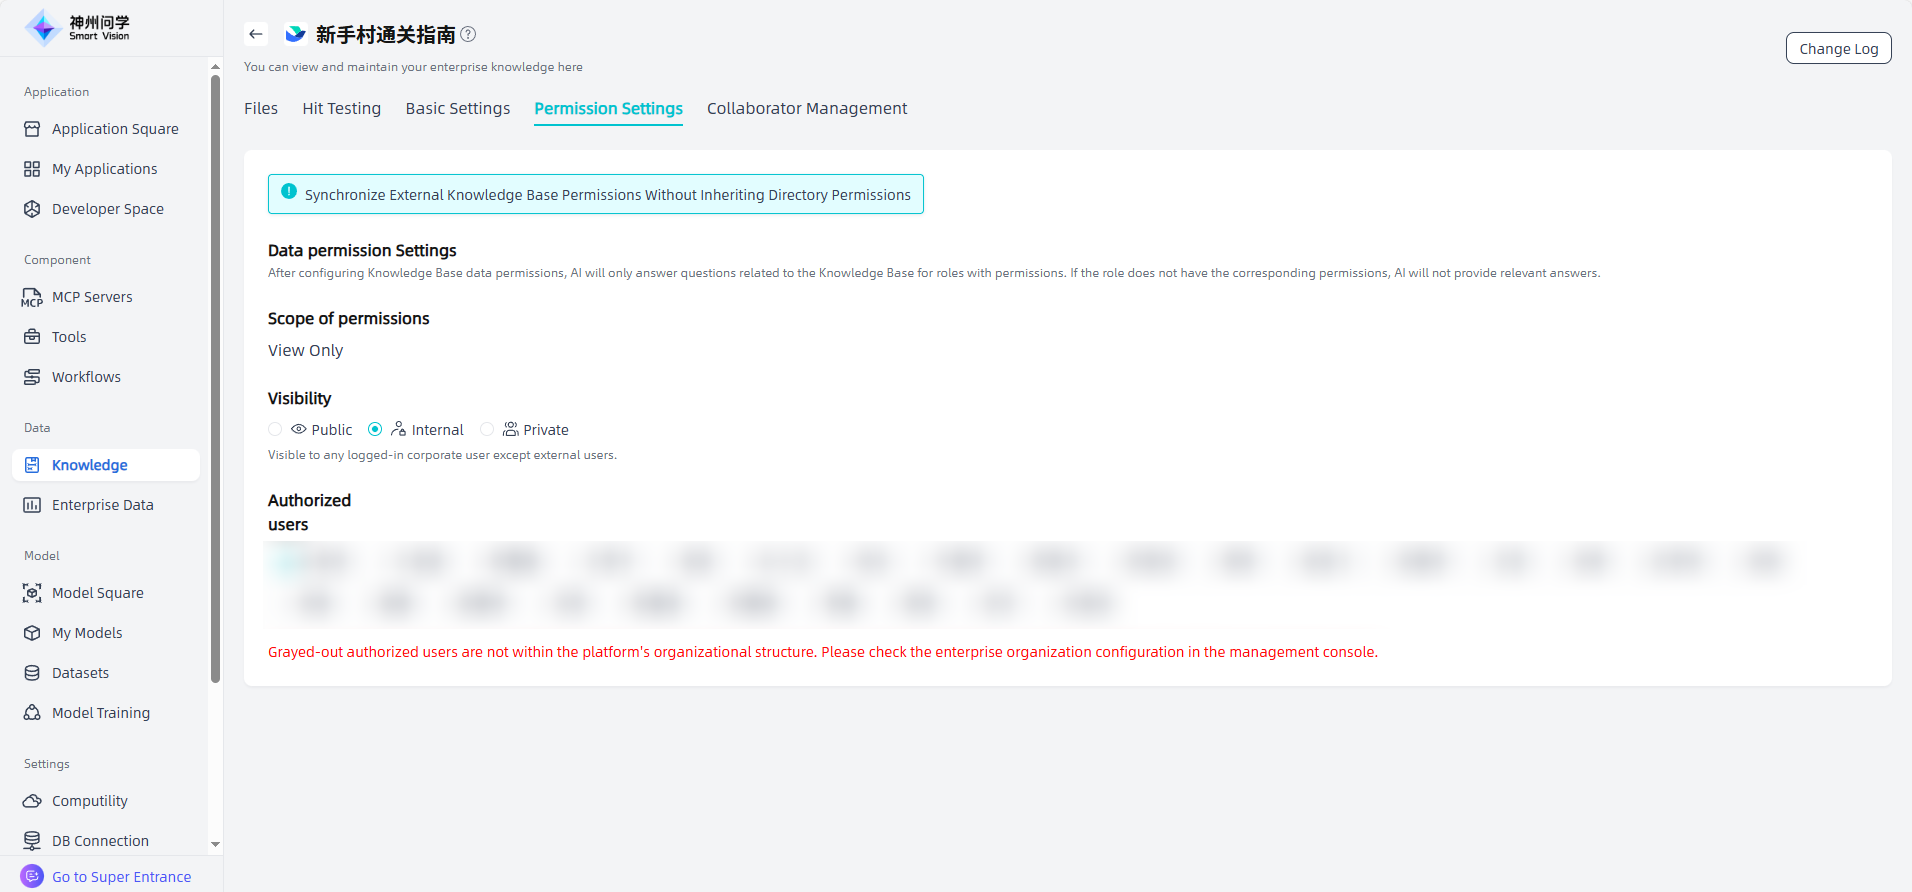Select the Public visibility option
The height and width of the screenshot is (892, 1912).
(x=275, y=429)
